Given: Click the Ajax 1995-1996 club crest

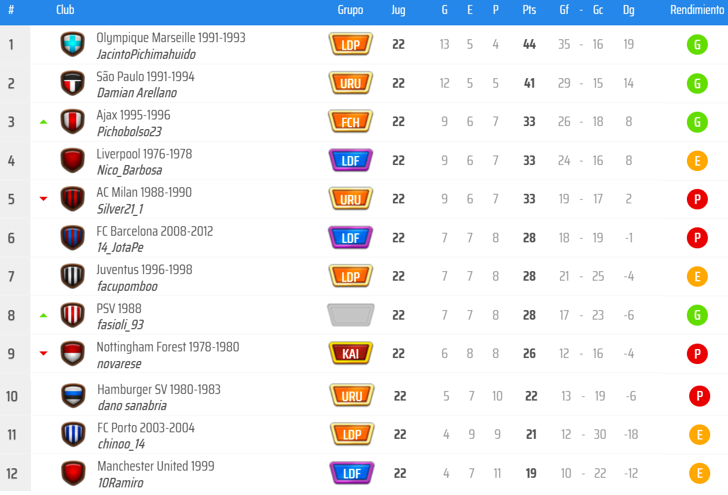Looking at the screenshot, I should [72, 122].
